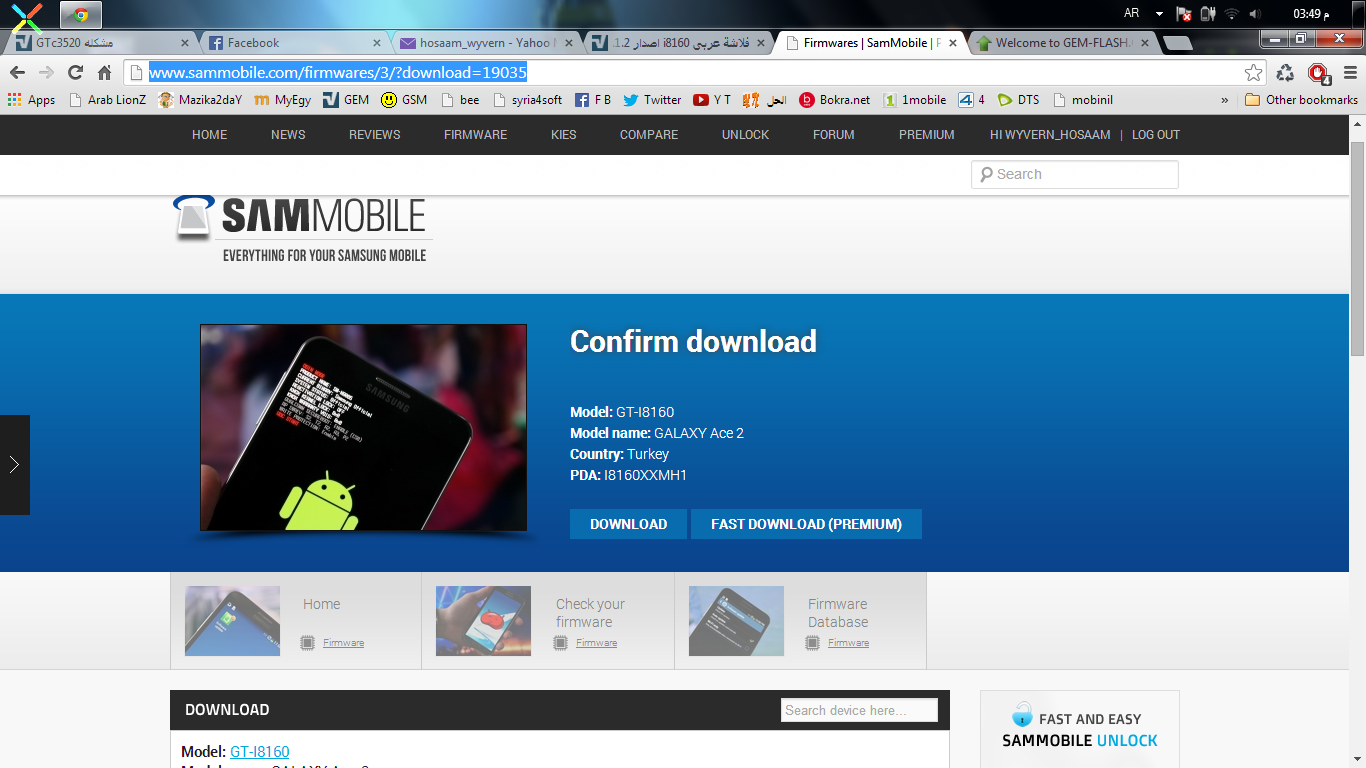Click the address bar URL
1366x768 pixels.
[338, 72]
